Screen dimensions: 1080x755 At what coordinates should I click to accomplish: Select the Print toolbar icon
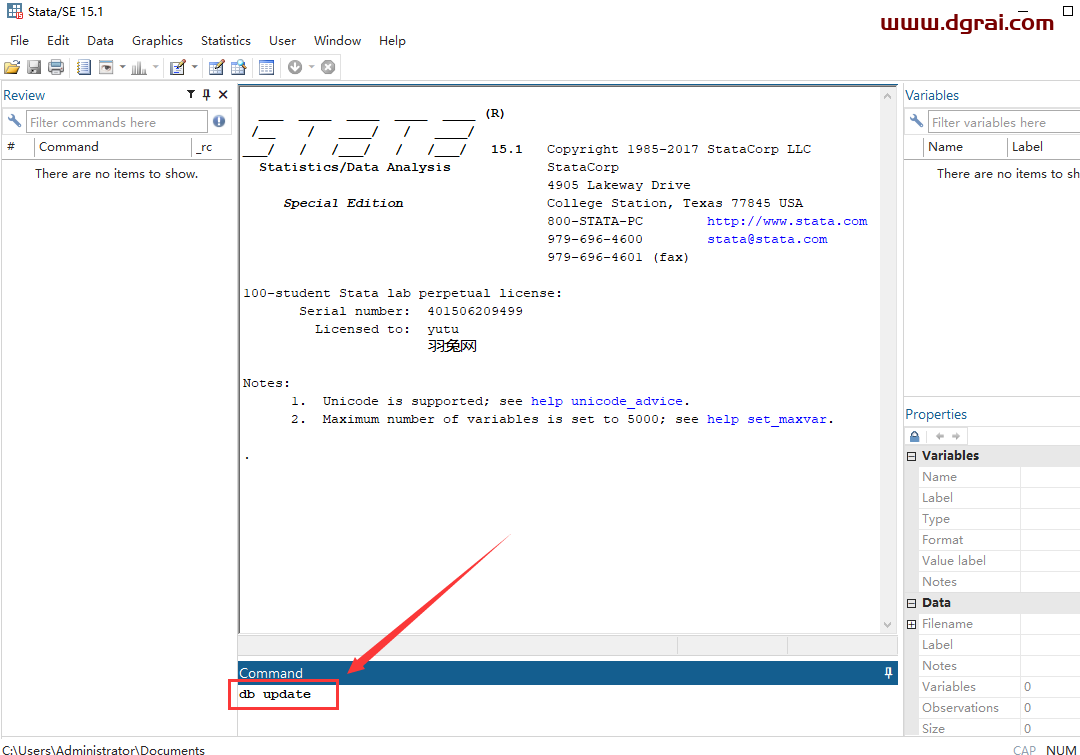pyautogui.click(x=56, y=67)
